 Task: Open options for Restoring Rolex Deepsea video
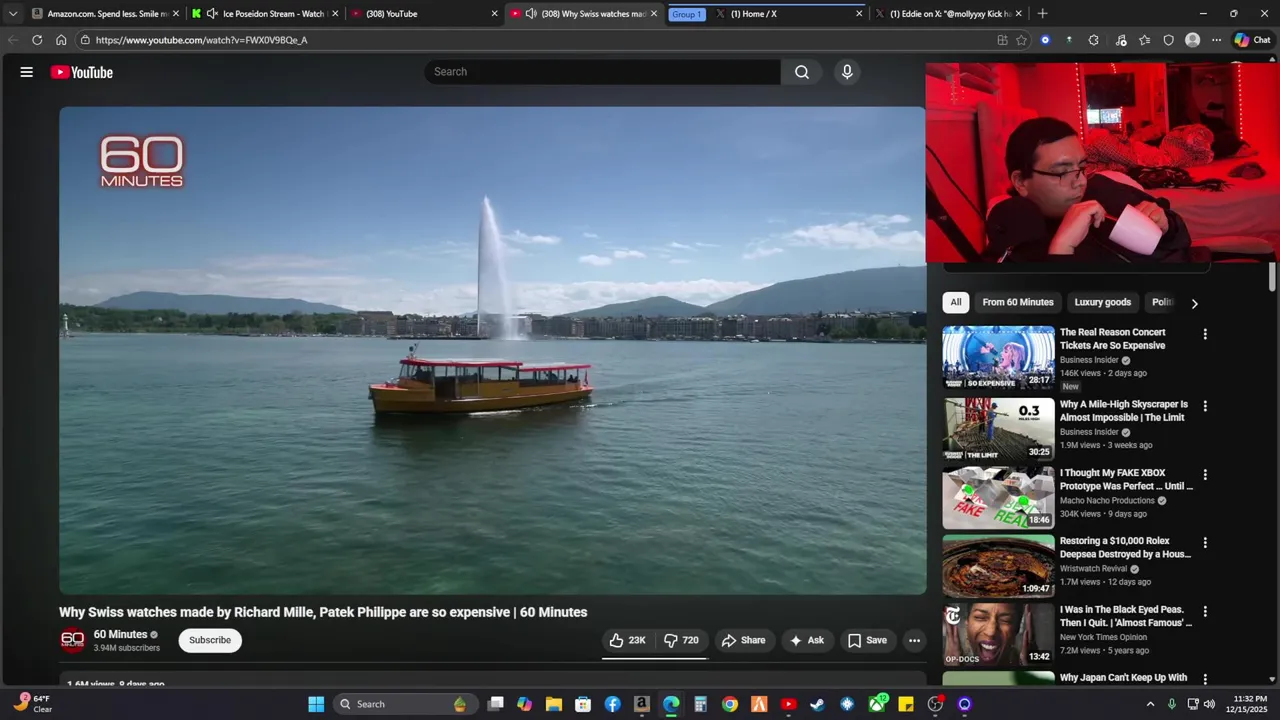click(x=1205, y=543)
